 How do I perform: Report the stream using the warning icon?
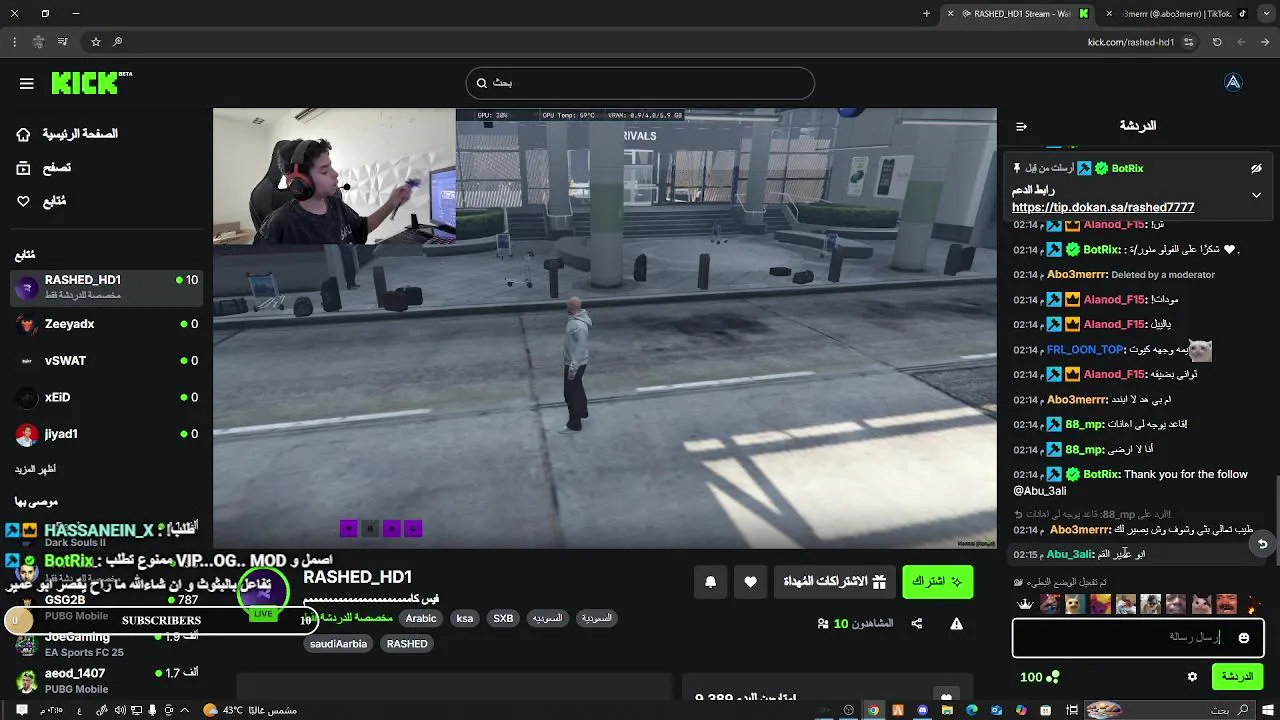[x=956, y=624]
